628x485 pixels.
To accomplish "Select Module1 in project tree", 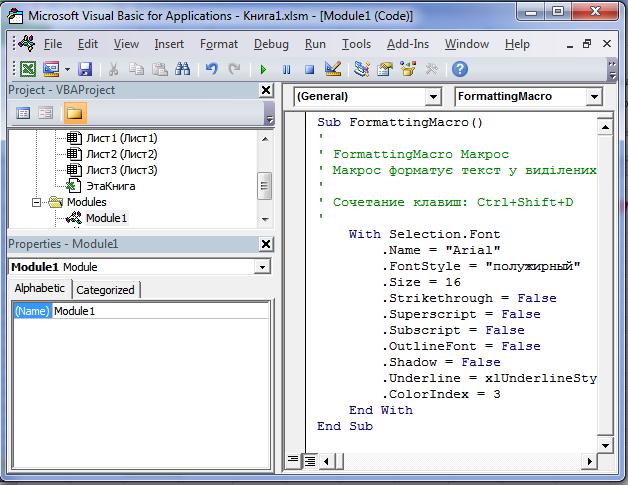I will click(x=107, y=218).
